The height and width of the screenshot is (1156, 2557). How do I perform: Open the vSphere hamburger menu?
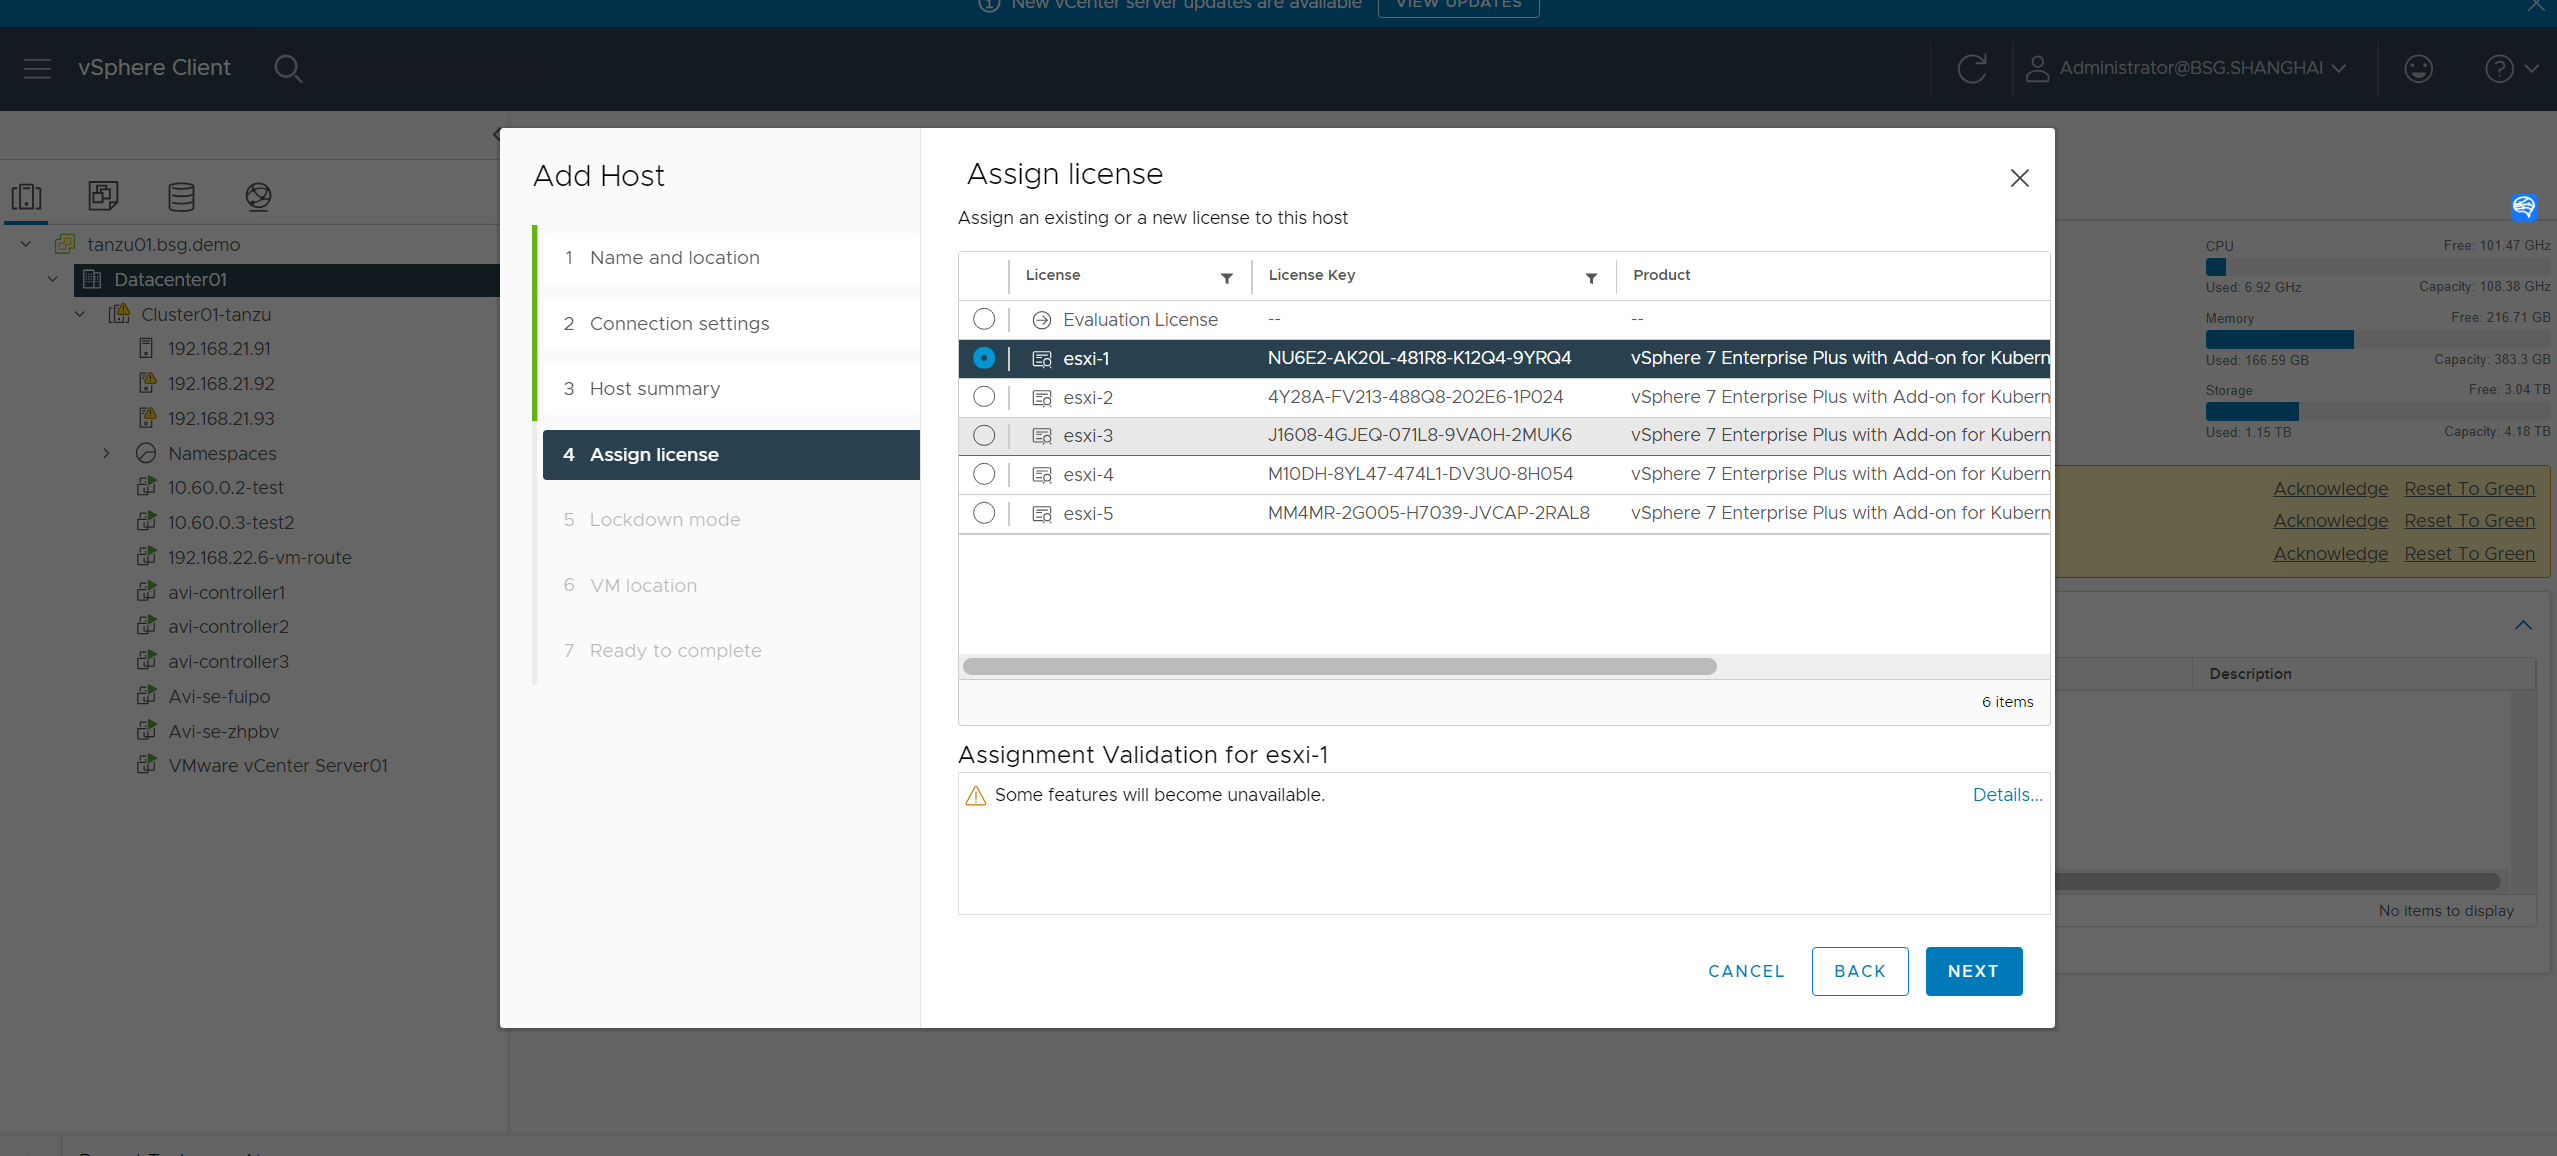click(37, 68)
